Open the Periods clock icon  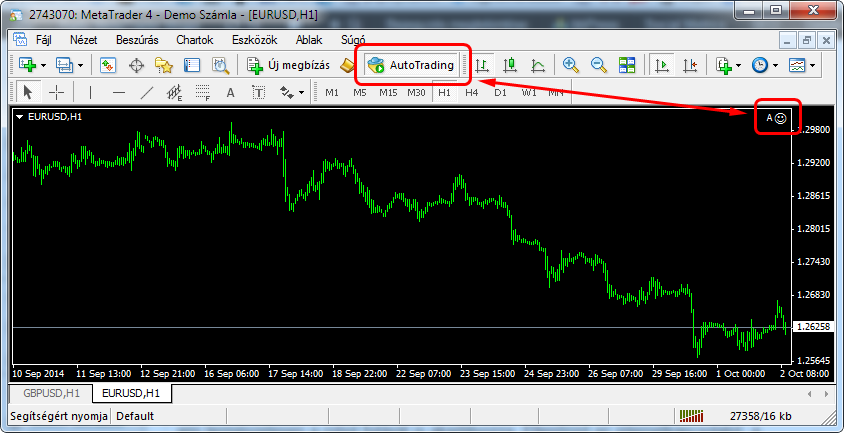[x=760, y=66]
